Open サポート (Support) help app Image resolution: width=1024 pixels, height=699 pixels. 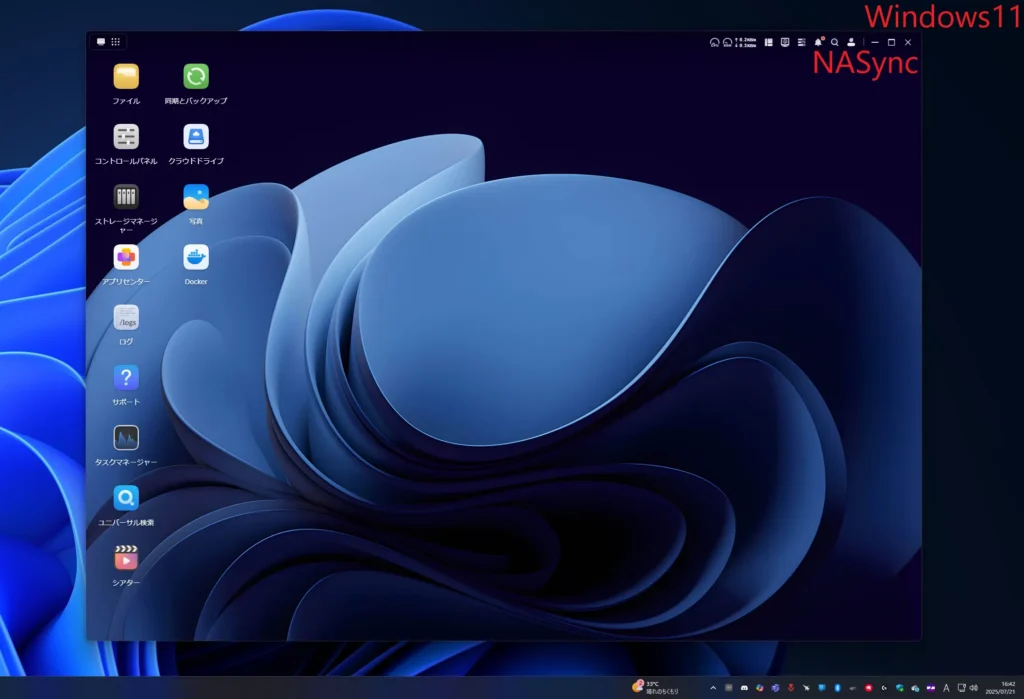pyautogui.click(x=126, y=378)
